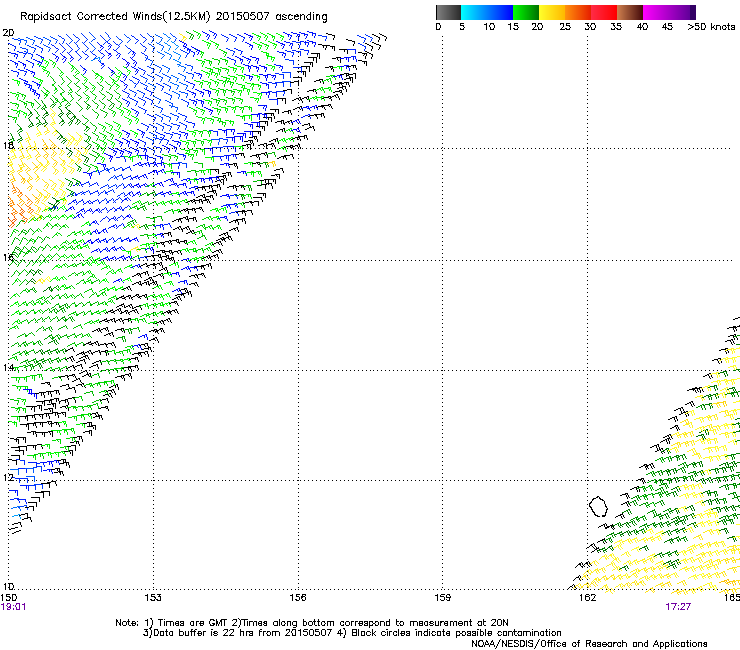The width and height of the screenshot is (740, 650).
Task: Click the latitude label 14
Action: tap(8, 368)
